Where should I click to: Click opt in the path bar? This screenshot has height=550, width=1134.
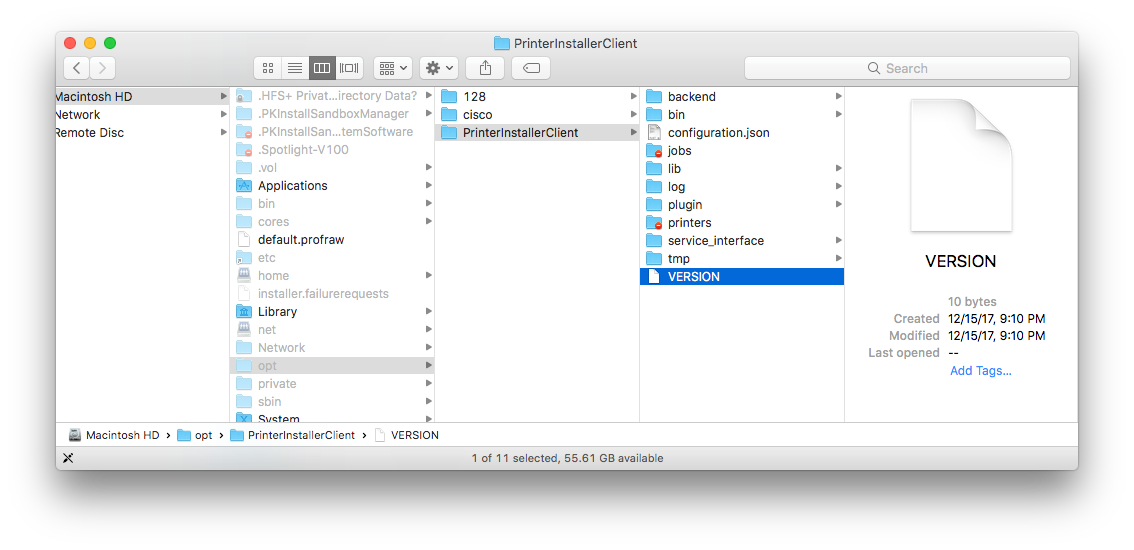(x=195, y=435)
